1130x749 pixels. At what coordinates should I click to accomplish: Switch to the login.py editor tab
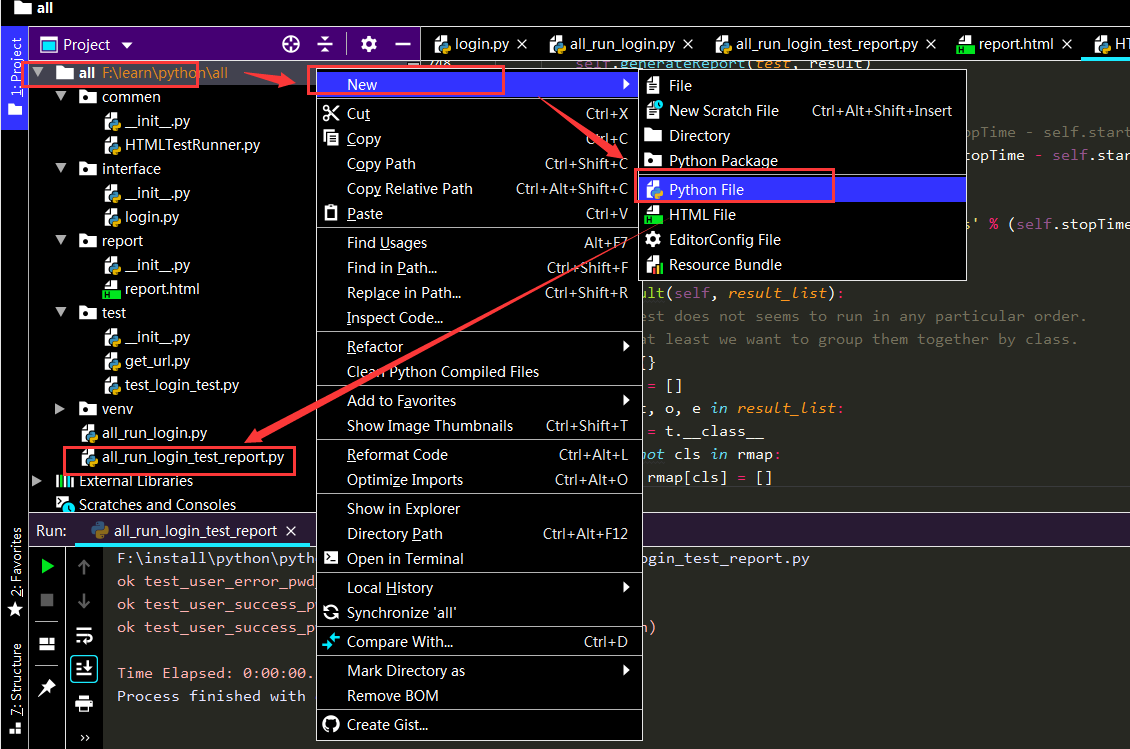(481, 44)
